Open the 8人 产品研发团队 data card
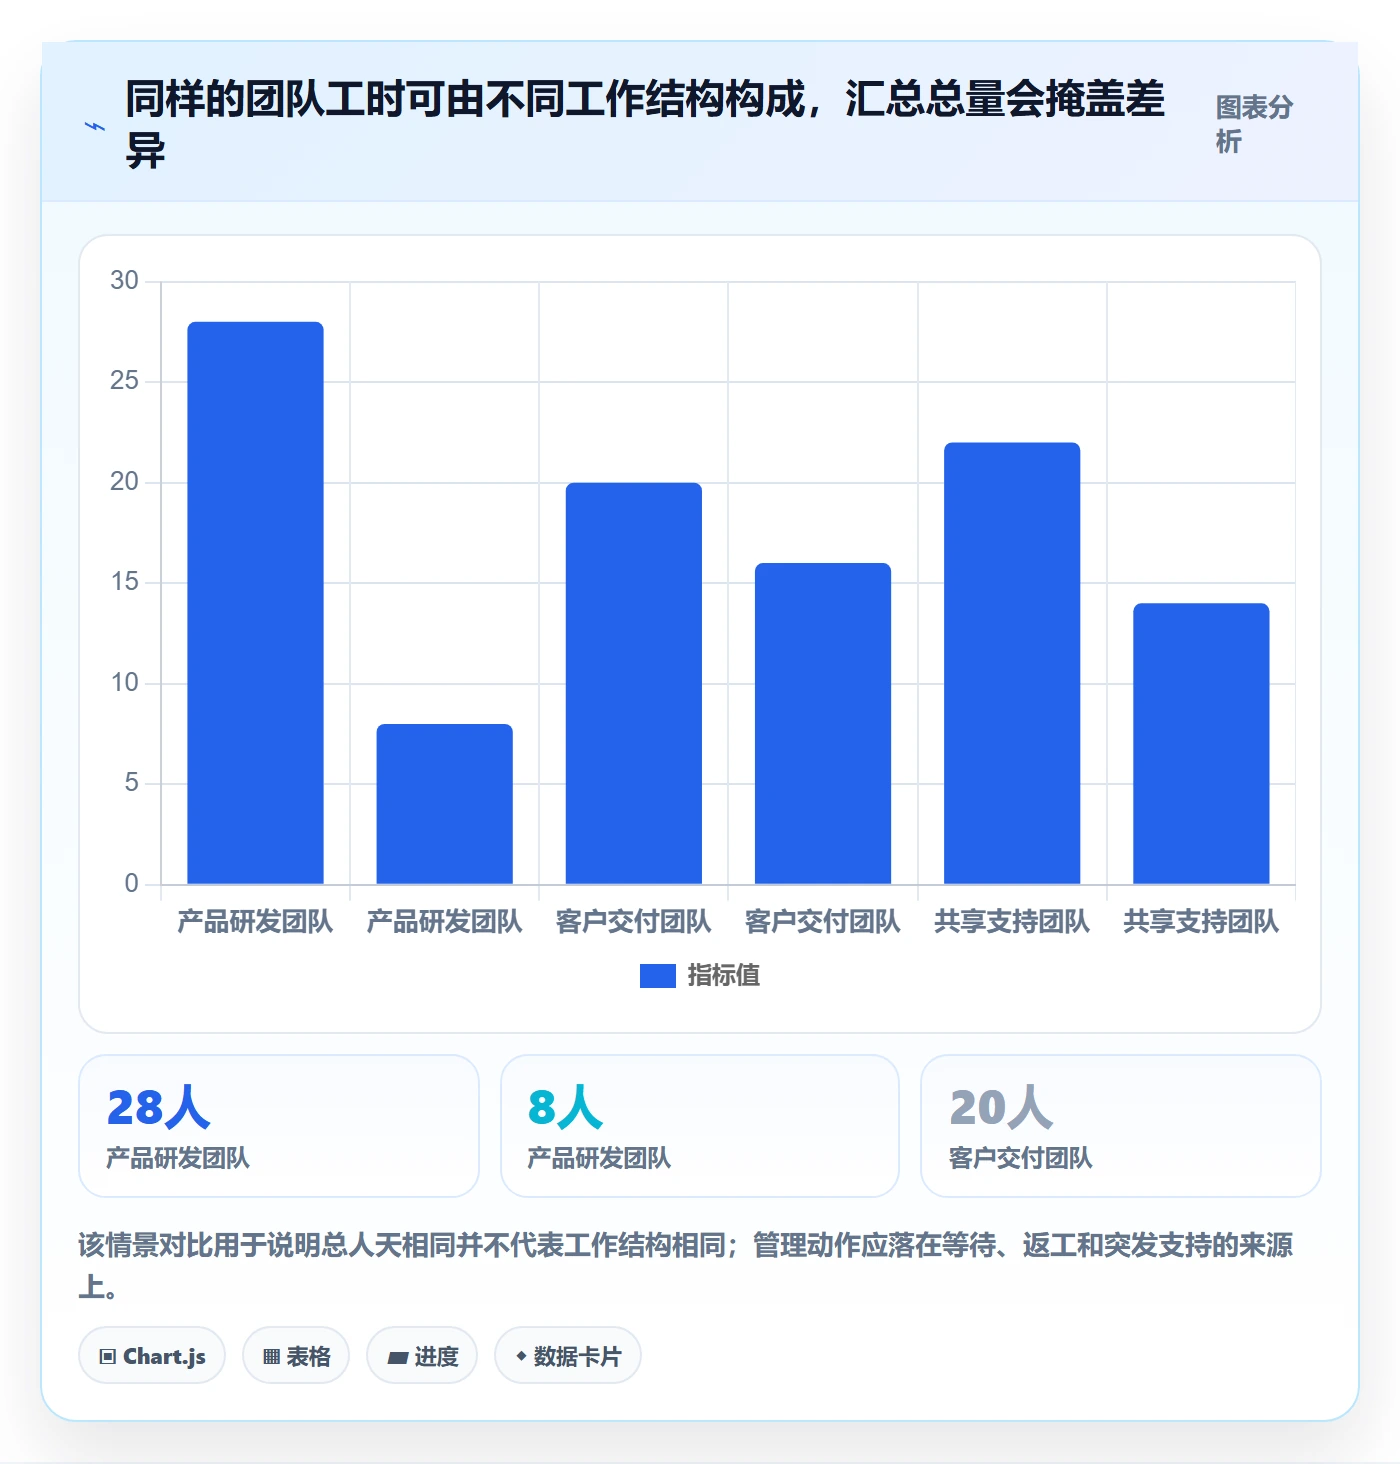 (x=700, y=1126)
